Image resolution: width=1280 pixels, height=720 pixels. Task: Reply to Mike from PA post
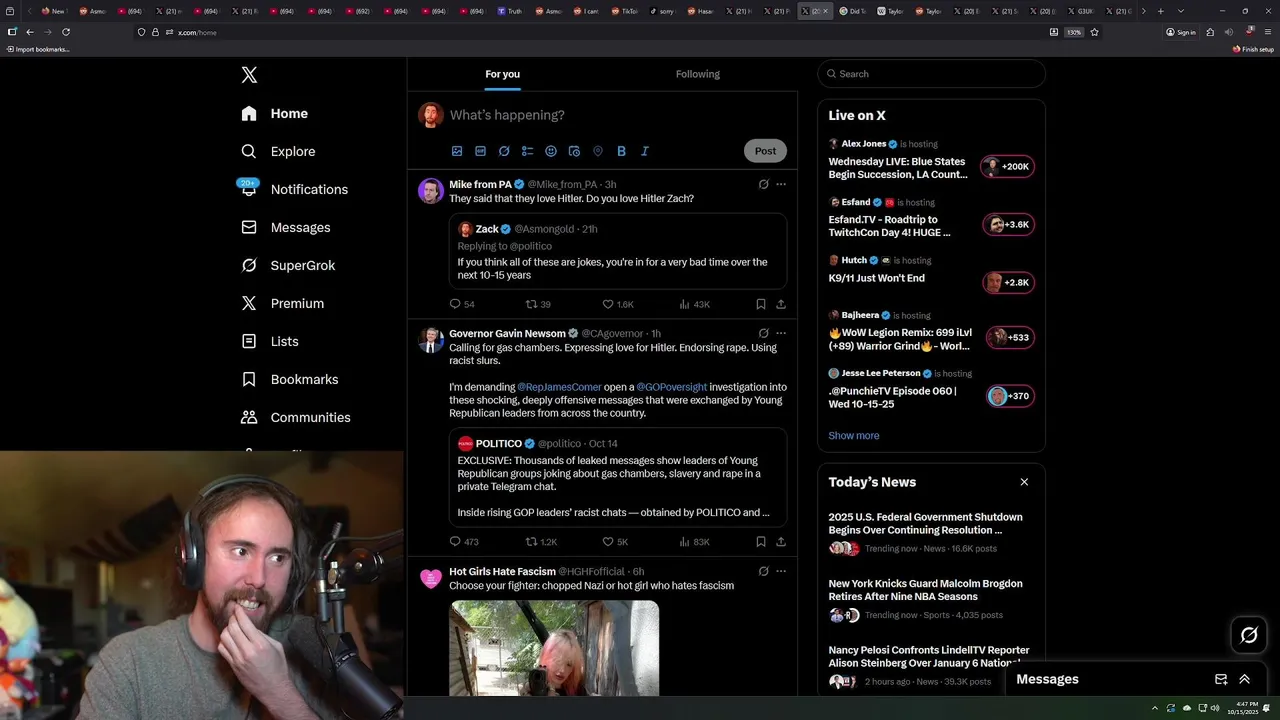462,304
